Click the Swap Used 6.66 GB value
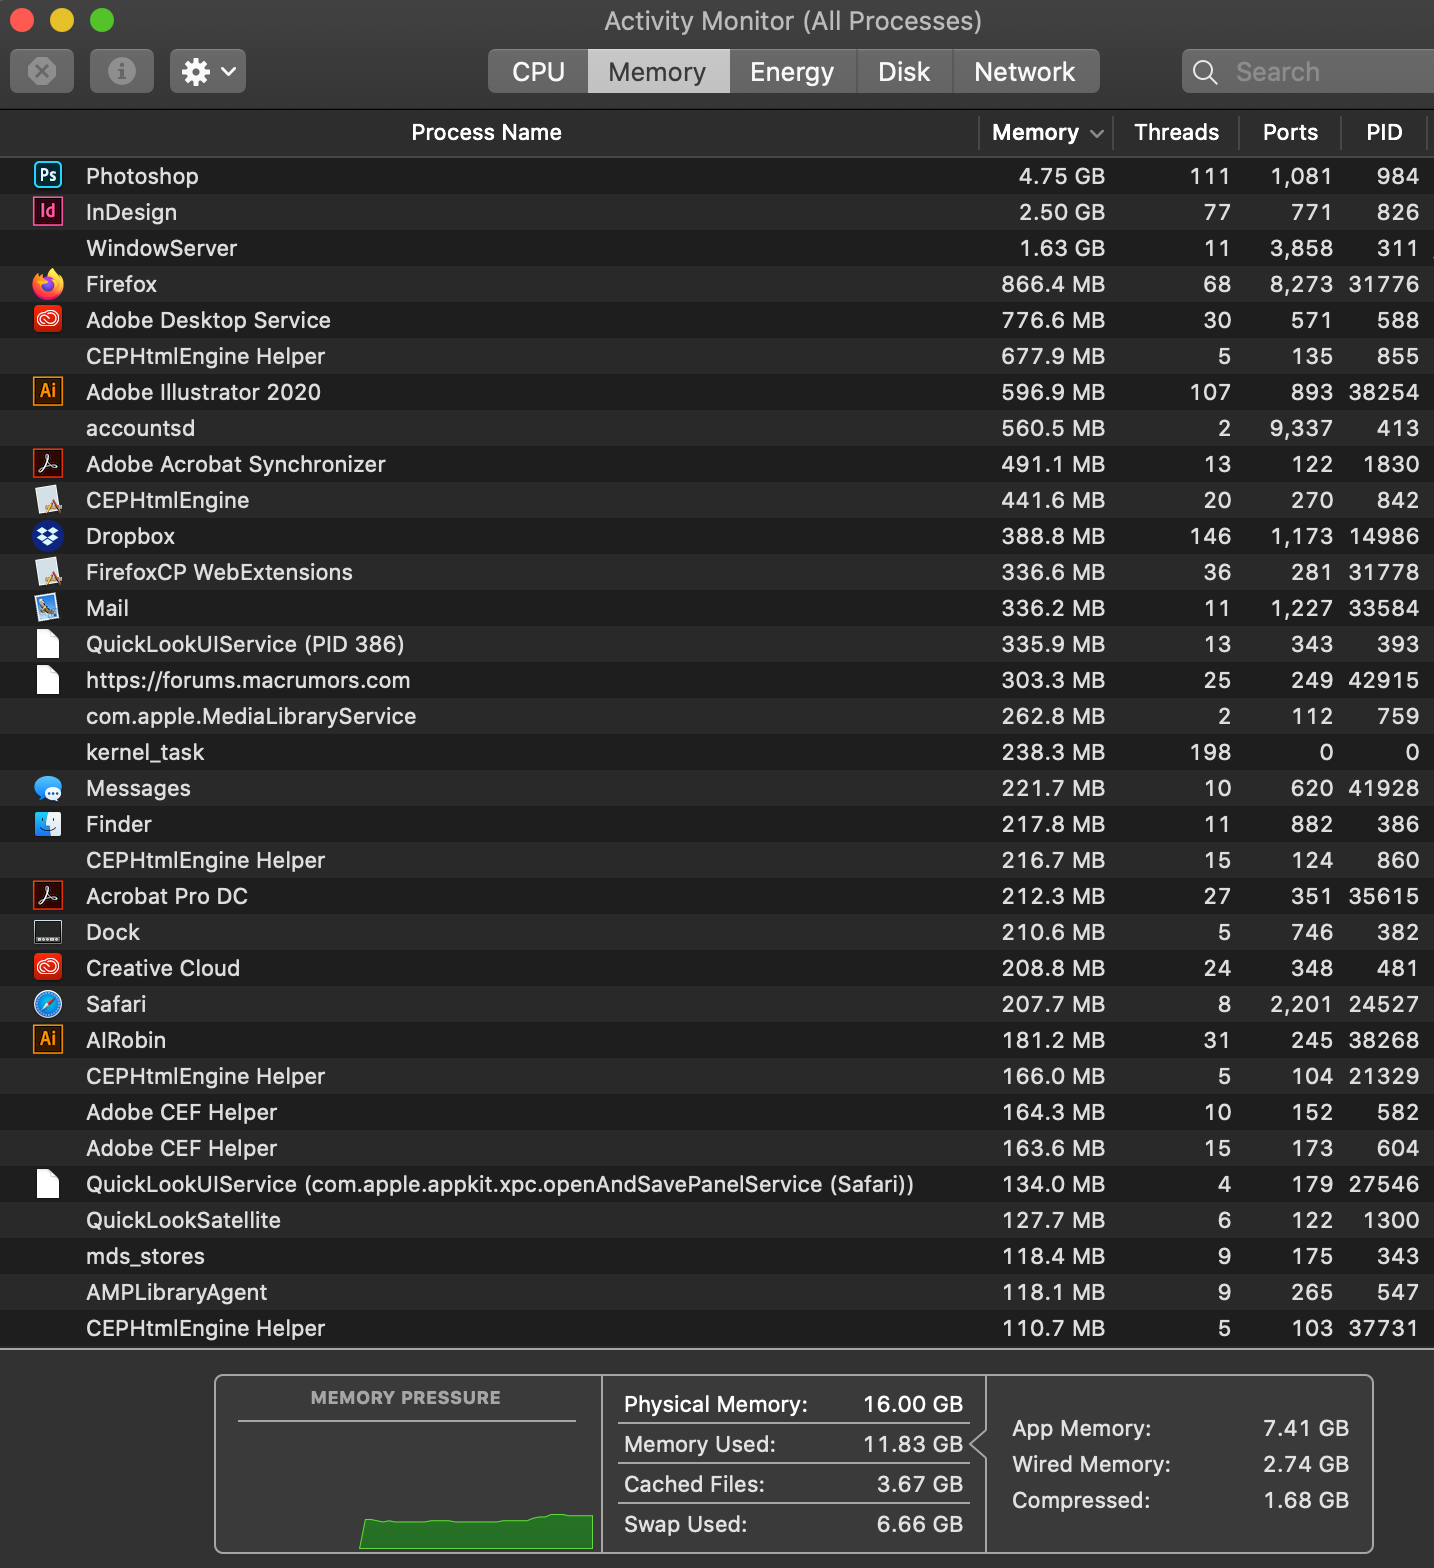Screen dimensions: 1434x1568 click(919, 1524)
